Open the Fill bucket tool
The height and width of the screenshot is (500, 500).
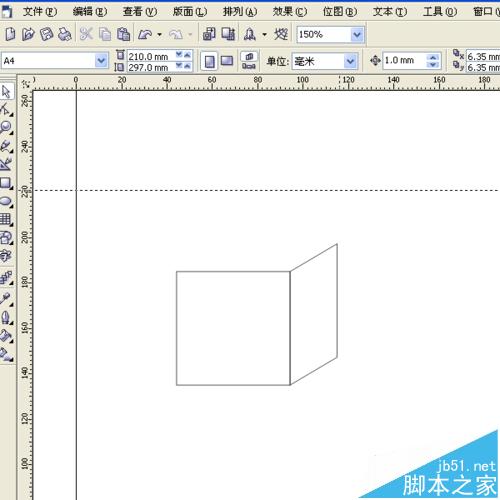click(6, 336)
